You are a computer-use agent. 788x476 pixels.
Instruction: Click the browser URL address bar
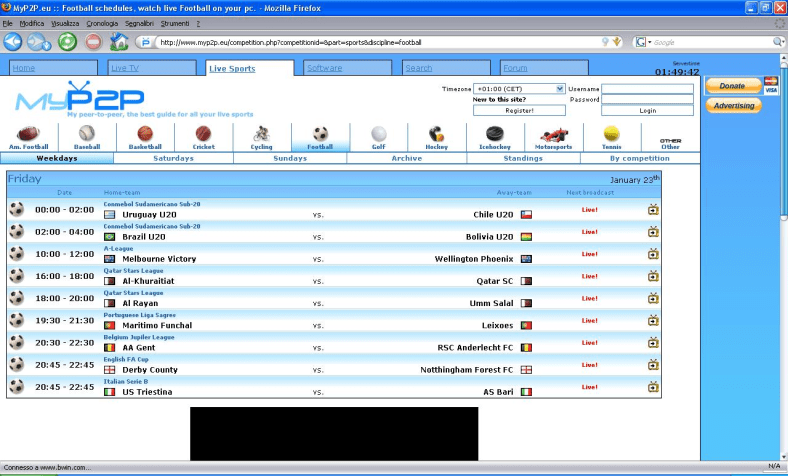click(379, 42)
